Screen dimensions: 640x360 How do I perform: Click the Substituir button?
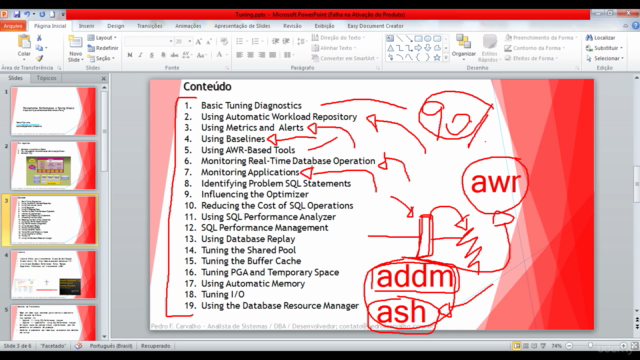(x=604, y=48)
